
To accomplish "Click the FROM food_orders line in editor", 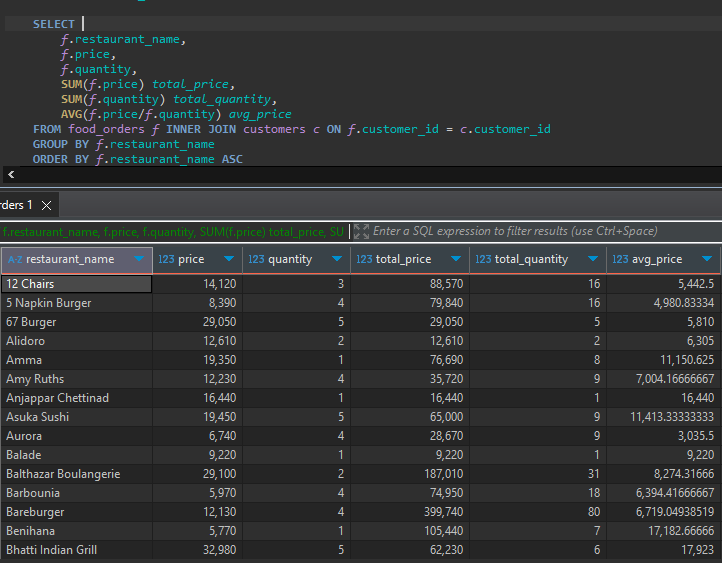I will (291, 129).
